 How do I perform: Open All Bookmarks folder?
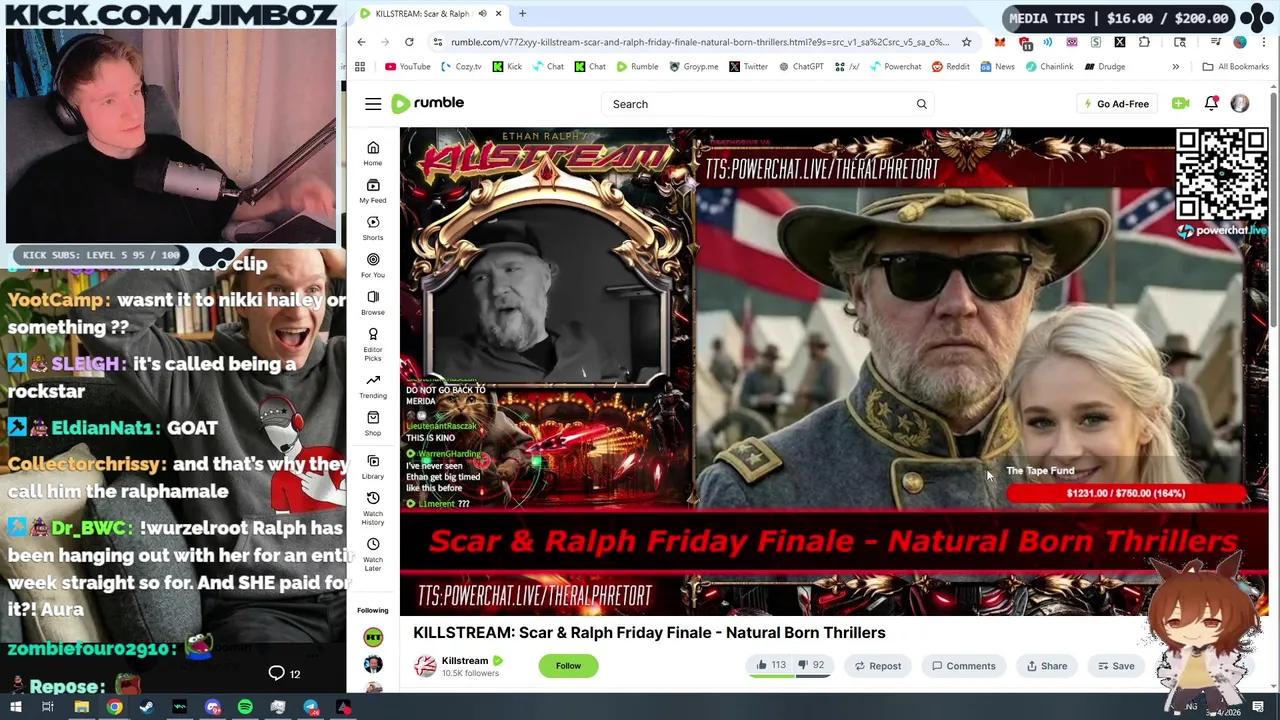click(1235, 67)
